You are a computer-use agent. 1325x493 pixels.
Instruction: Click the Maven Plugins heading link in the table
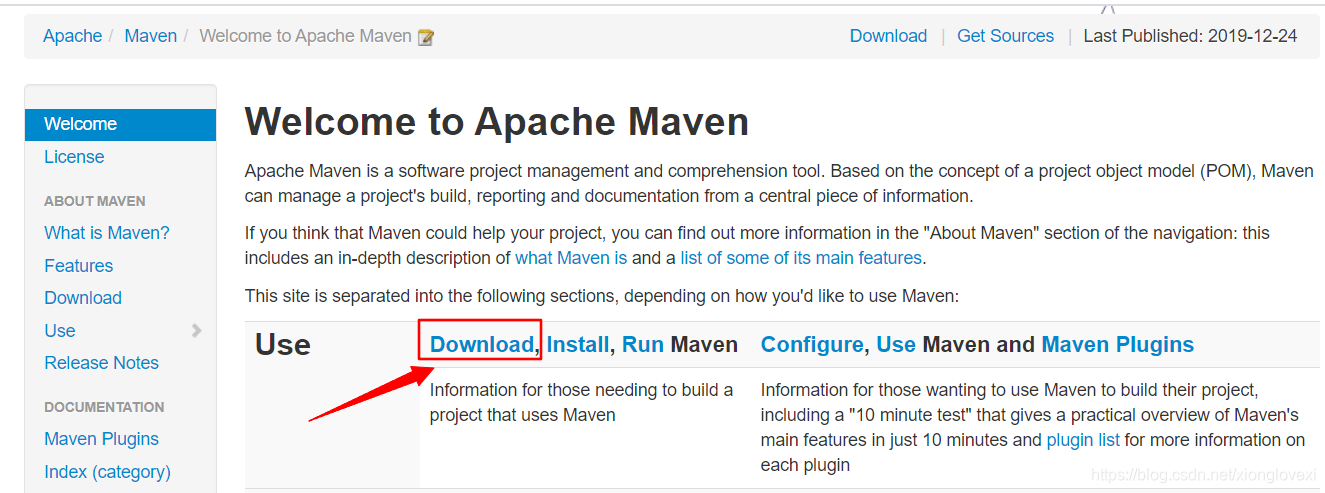click(x=1118, y=345)
